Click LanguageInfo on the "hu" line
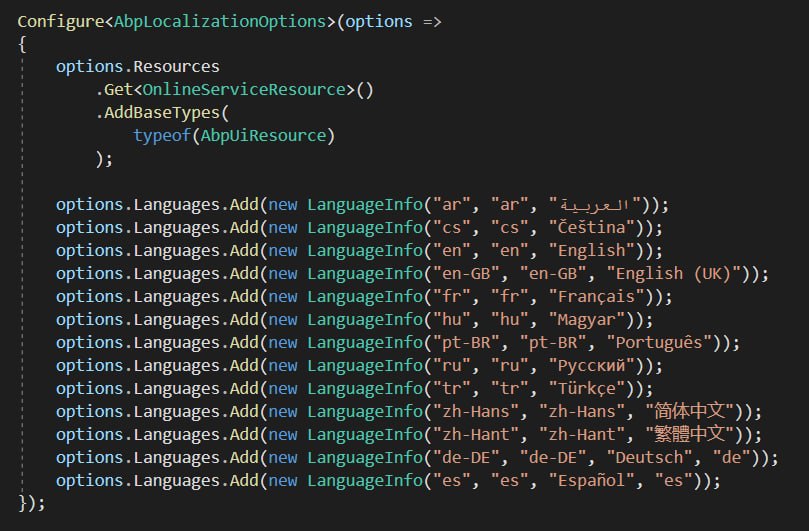809x531 pixels. coord(365,320)
